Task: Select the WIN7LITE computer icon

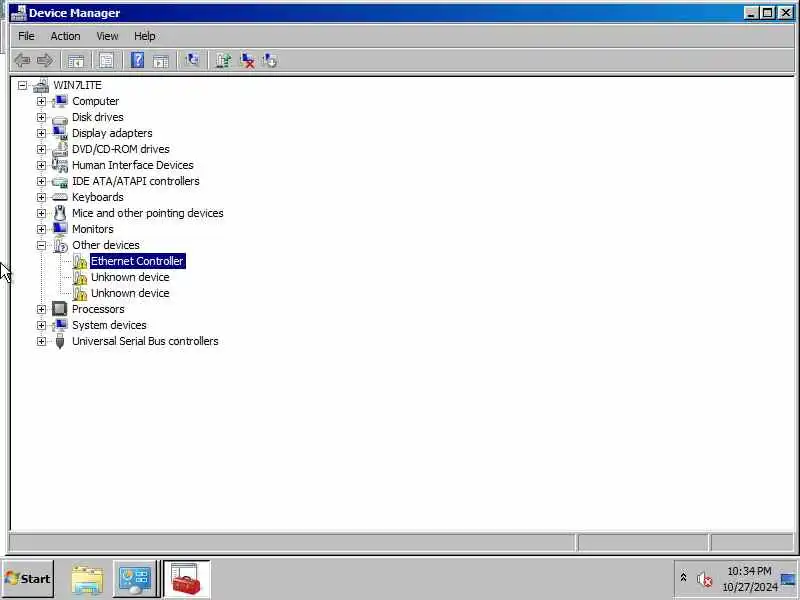Action: coord(41,85)
